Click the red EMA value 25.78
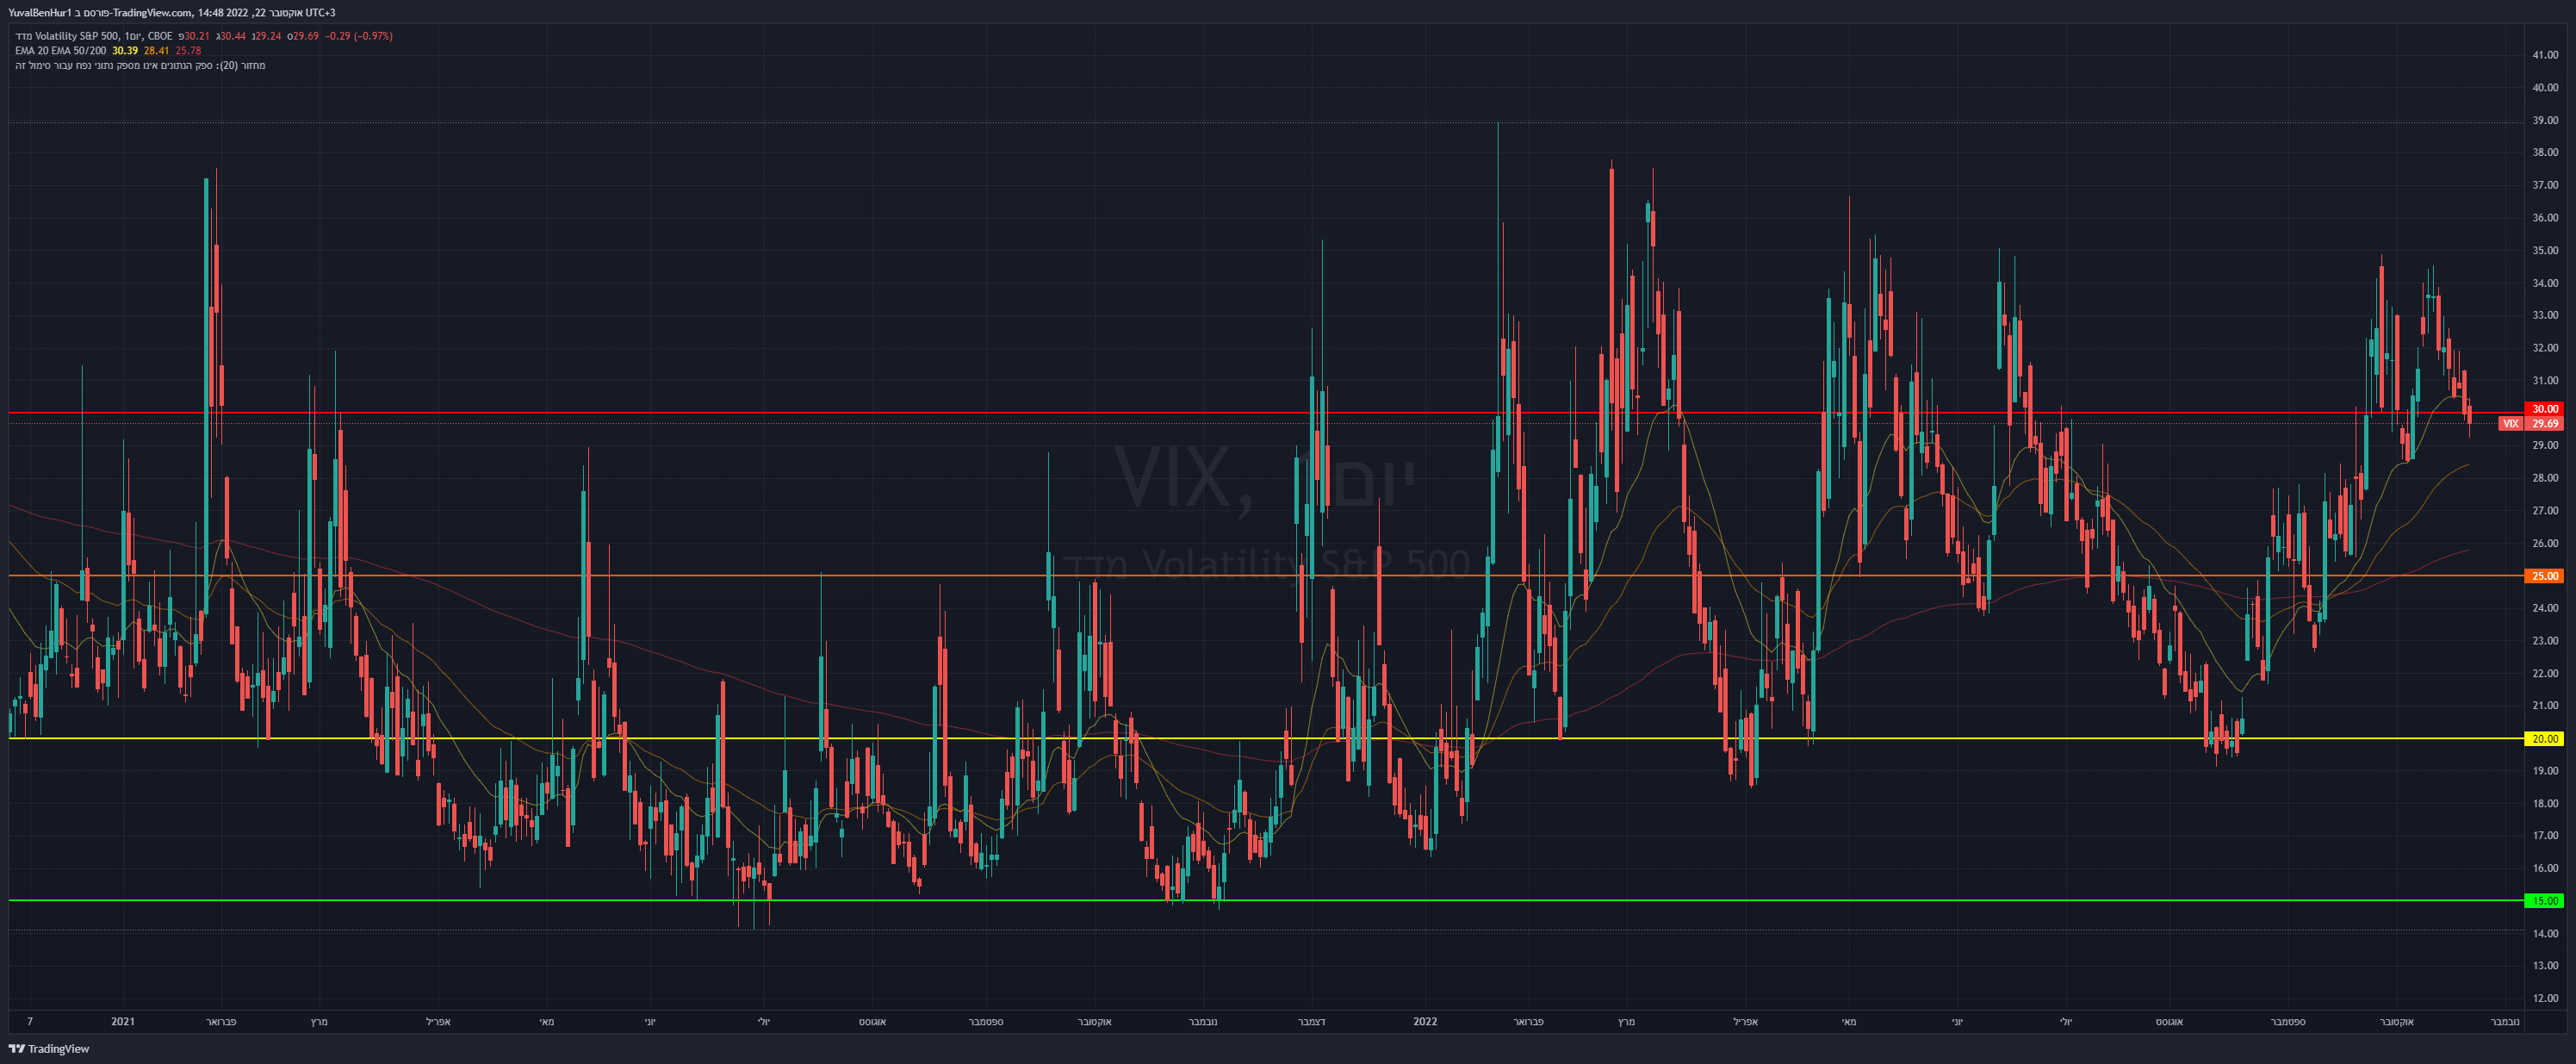The height and width of the screenshot is (1064, 2576). (x=189, y=51)
